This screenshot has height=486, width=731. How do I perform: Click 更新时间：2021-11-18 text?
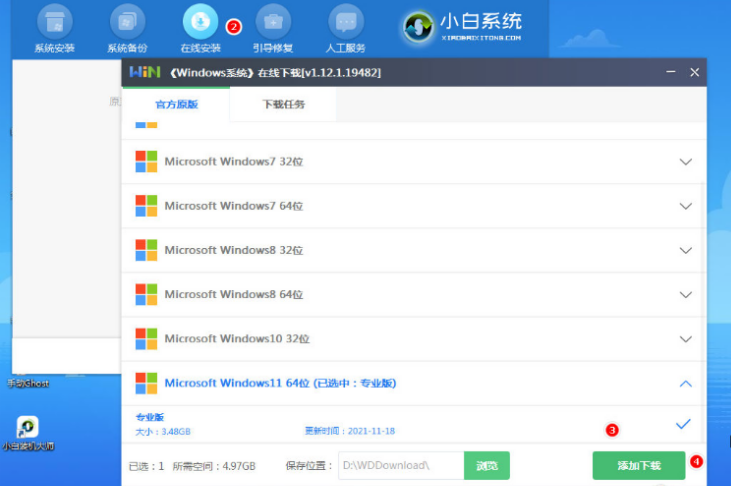pos(350,431)
